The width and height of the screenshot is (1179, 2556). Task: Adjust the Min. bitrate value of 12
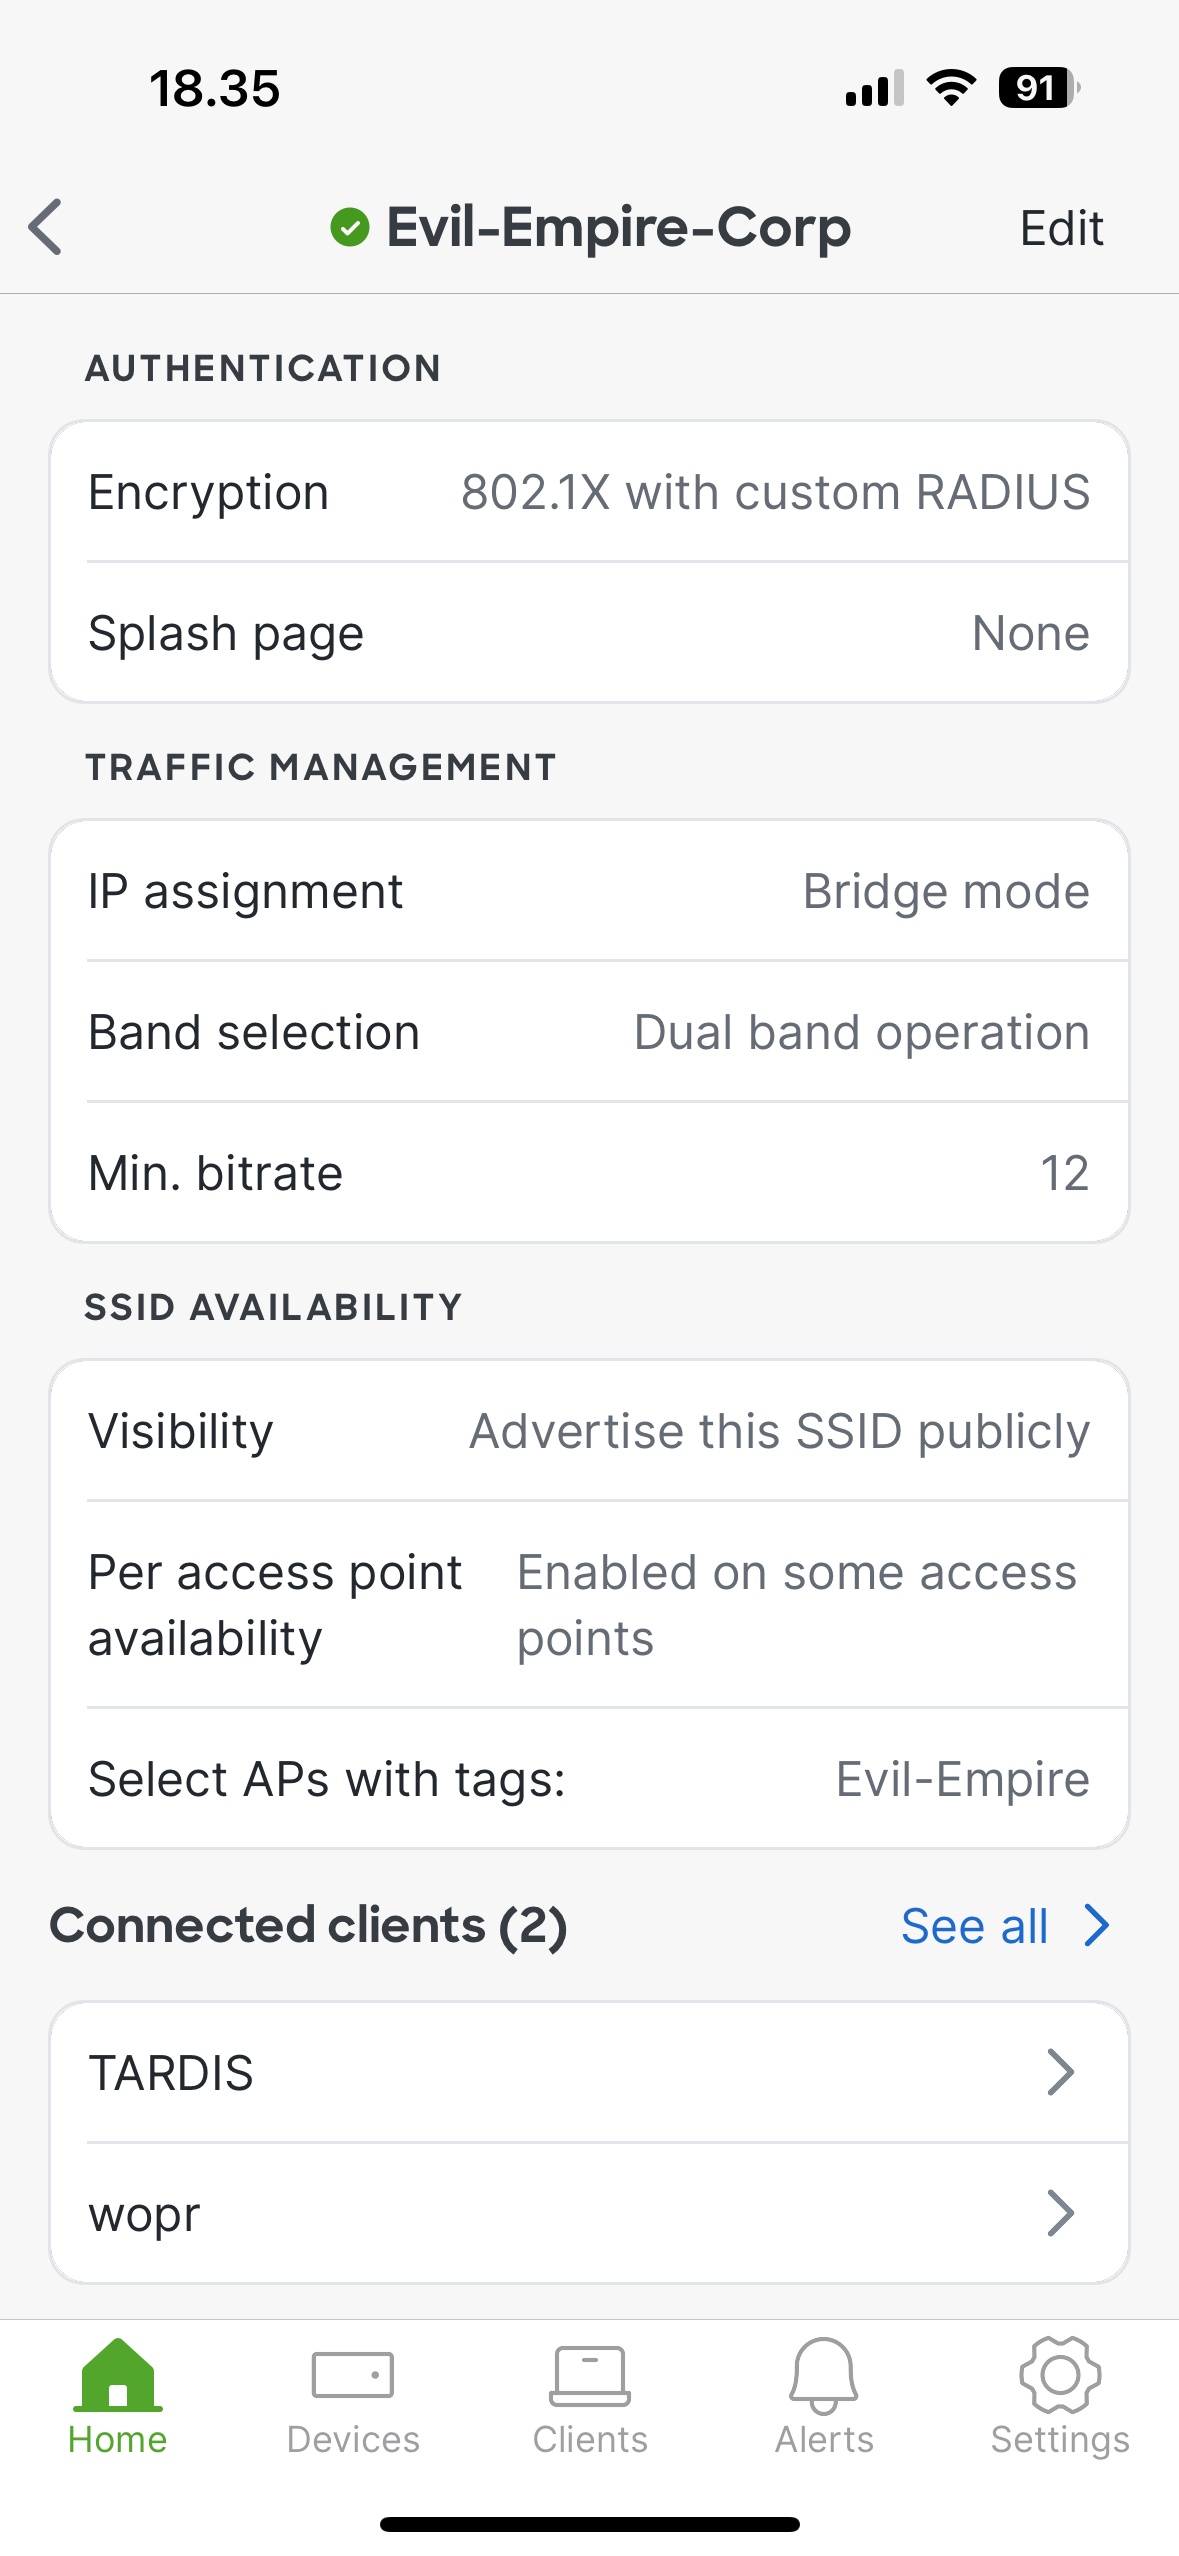point(589,1172)
